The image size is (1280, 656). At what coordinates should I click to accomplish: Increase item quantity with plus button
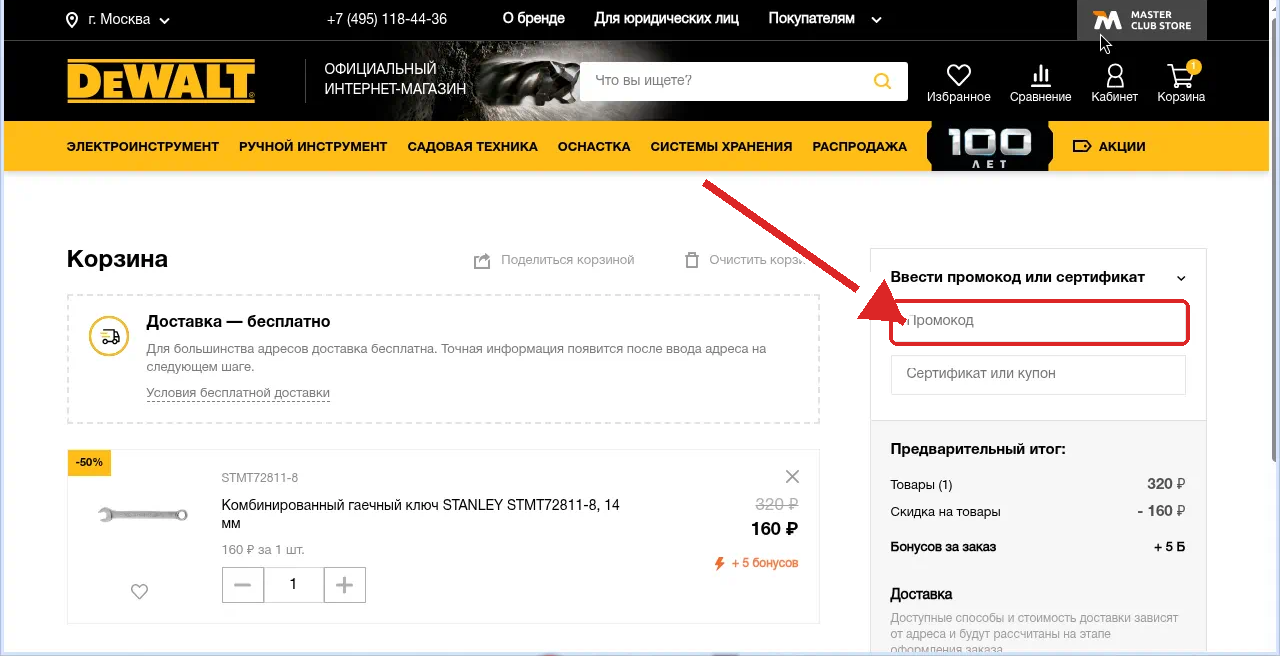[x=345, y=585]
